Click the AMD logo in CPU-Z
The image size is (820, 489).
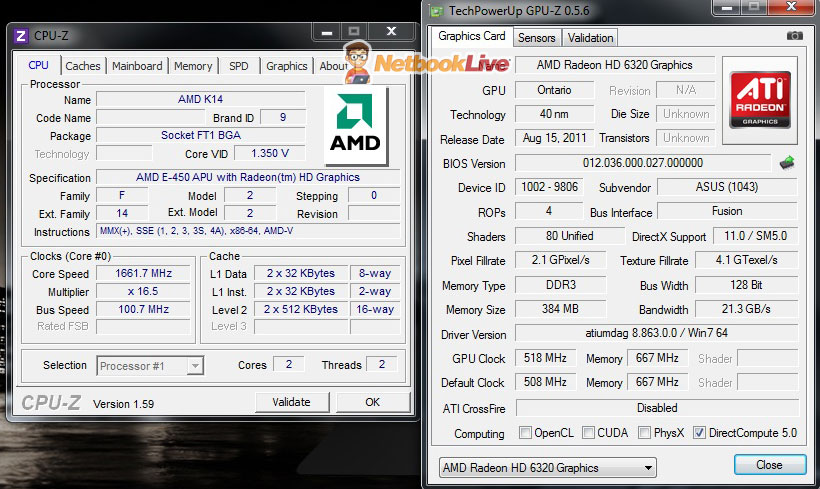(x=356, y=125)
